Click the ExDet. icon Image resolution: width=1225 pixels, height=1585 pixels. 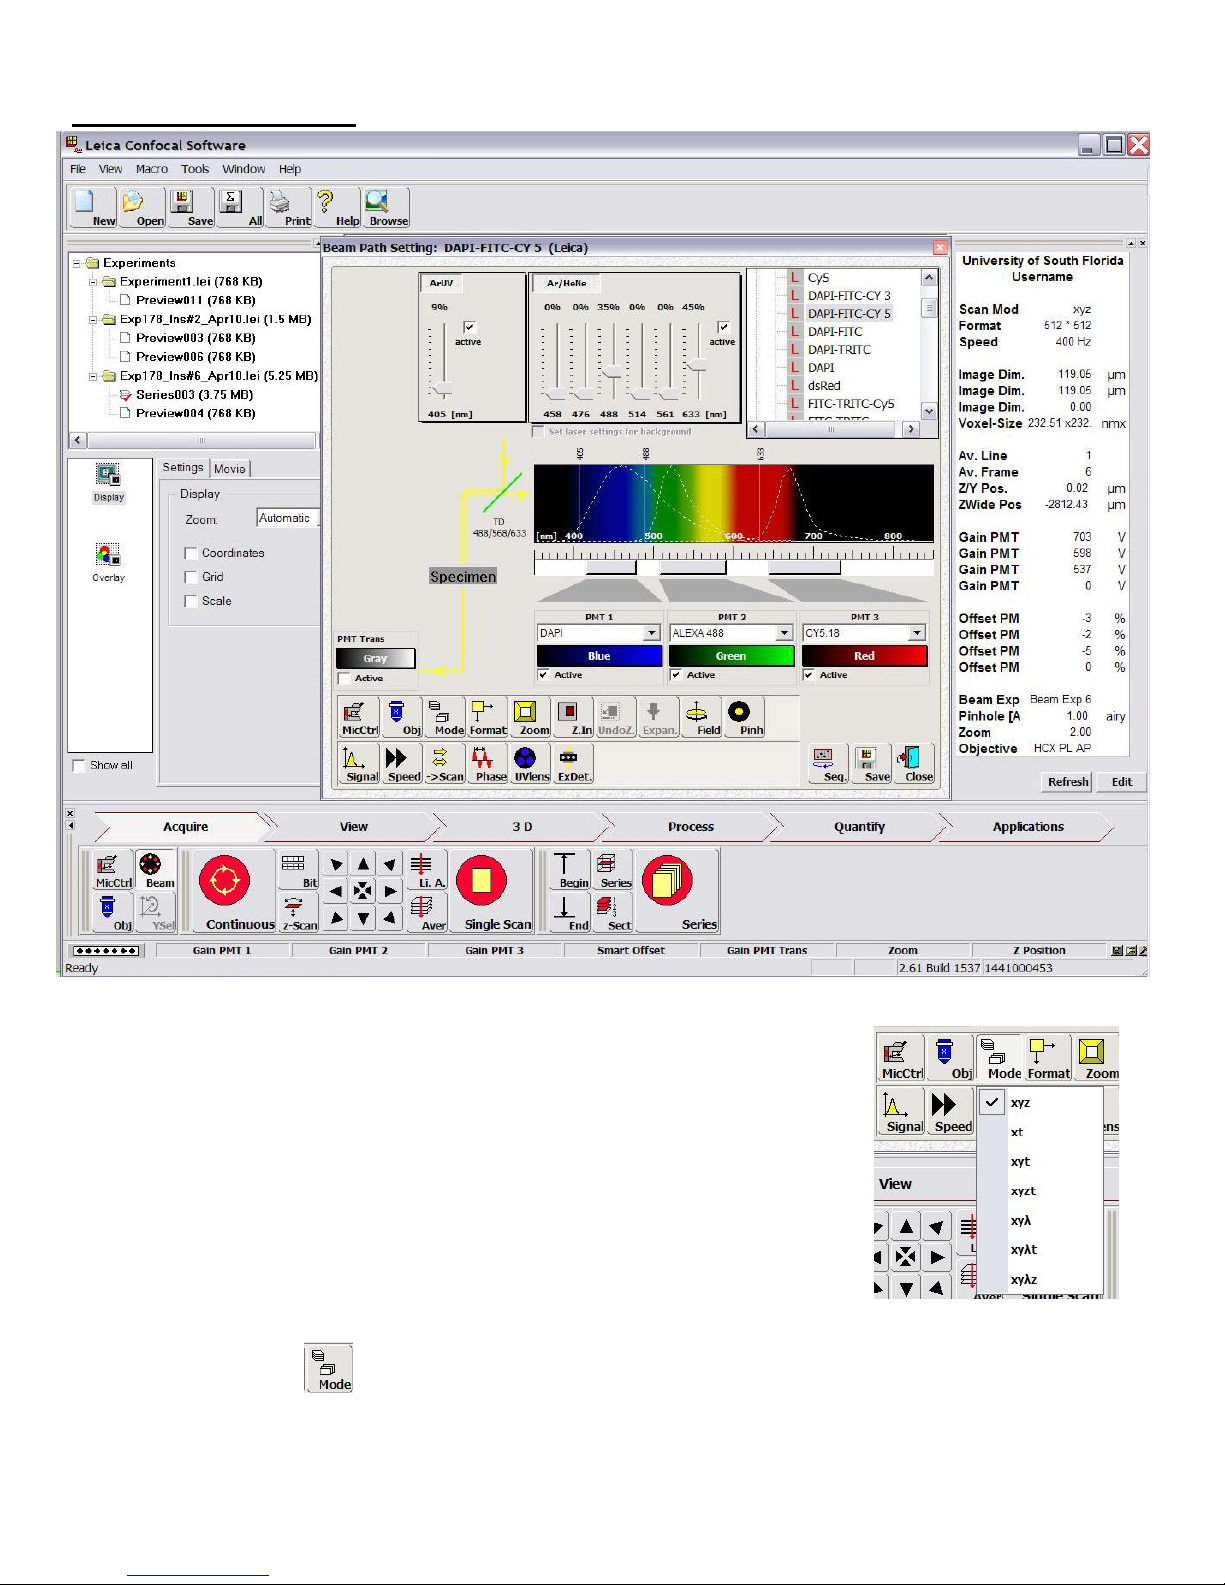(x=574, y=764)
